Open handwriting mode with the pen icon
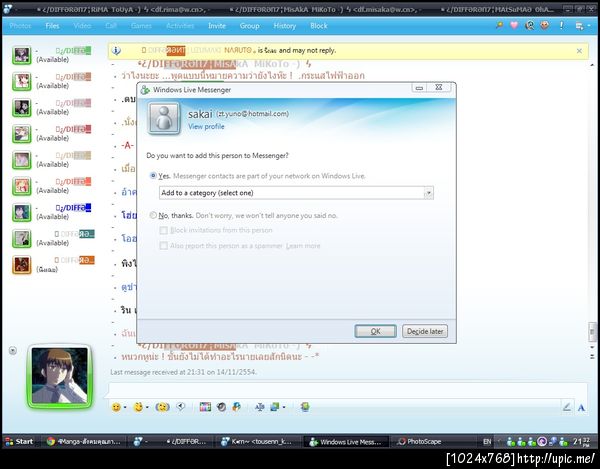This screenshot has width=600, height=469. [x=567, y=407]
